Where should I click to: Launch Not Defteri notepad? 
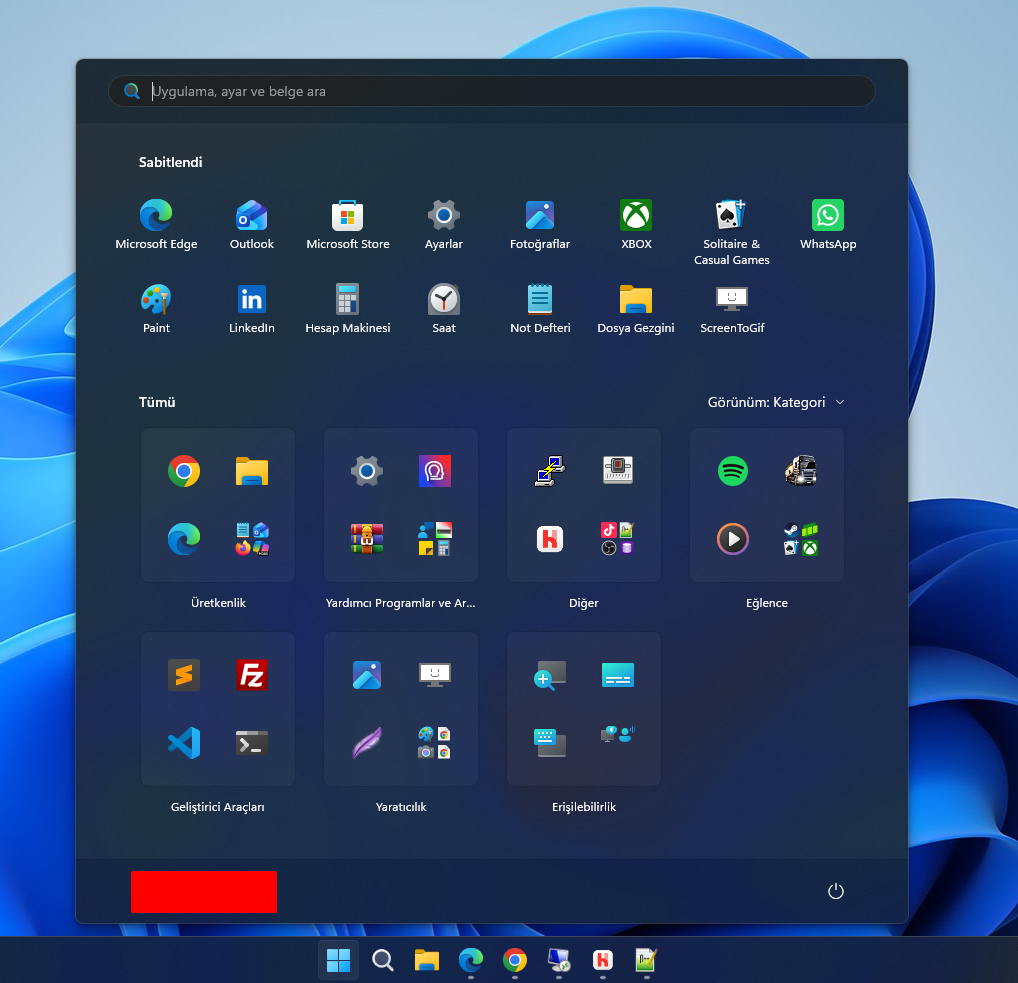tap(540, 309)
